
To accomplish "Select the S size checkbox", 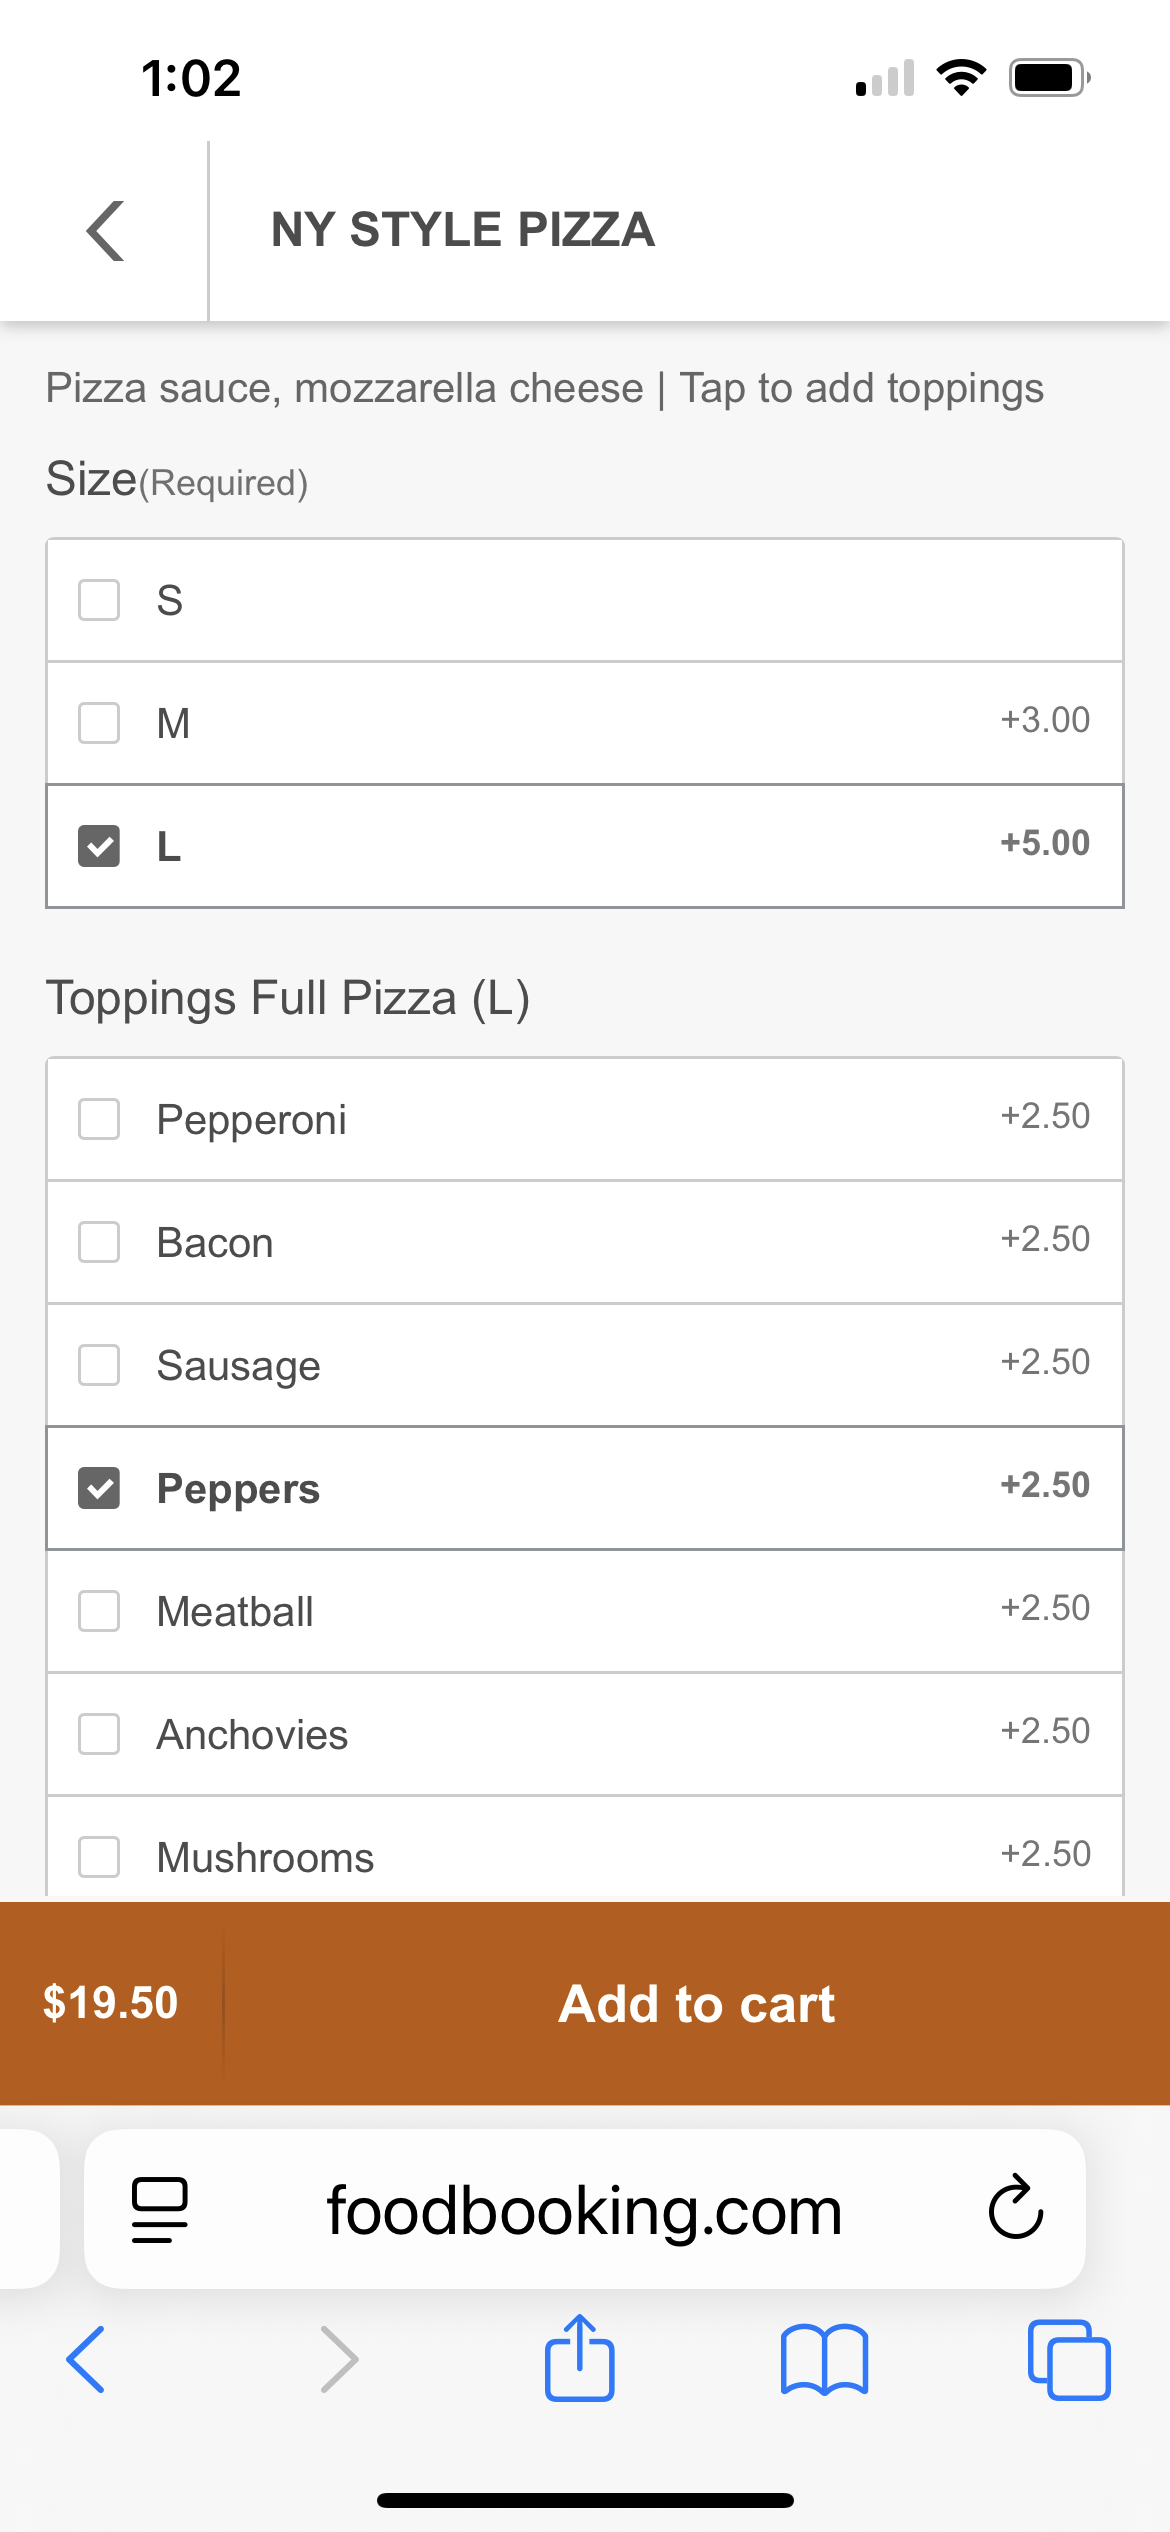I will 99,600.
